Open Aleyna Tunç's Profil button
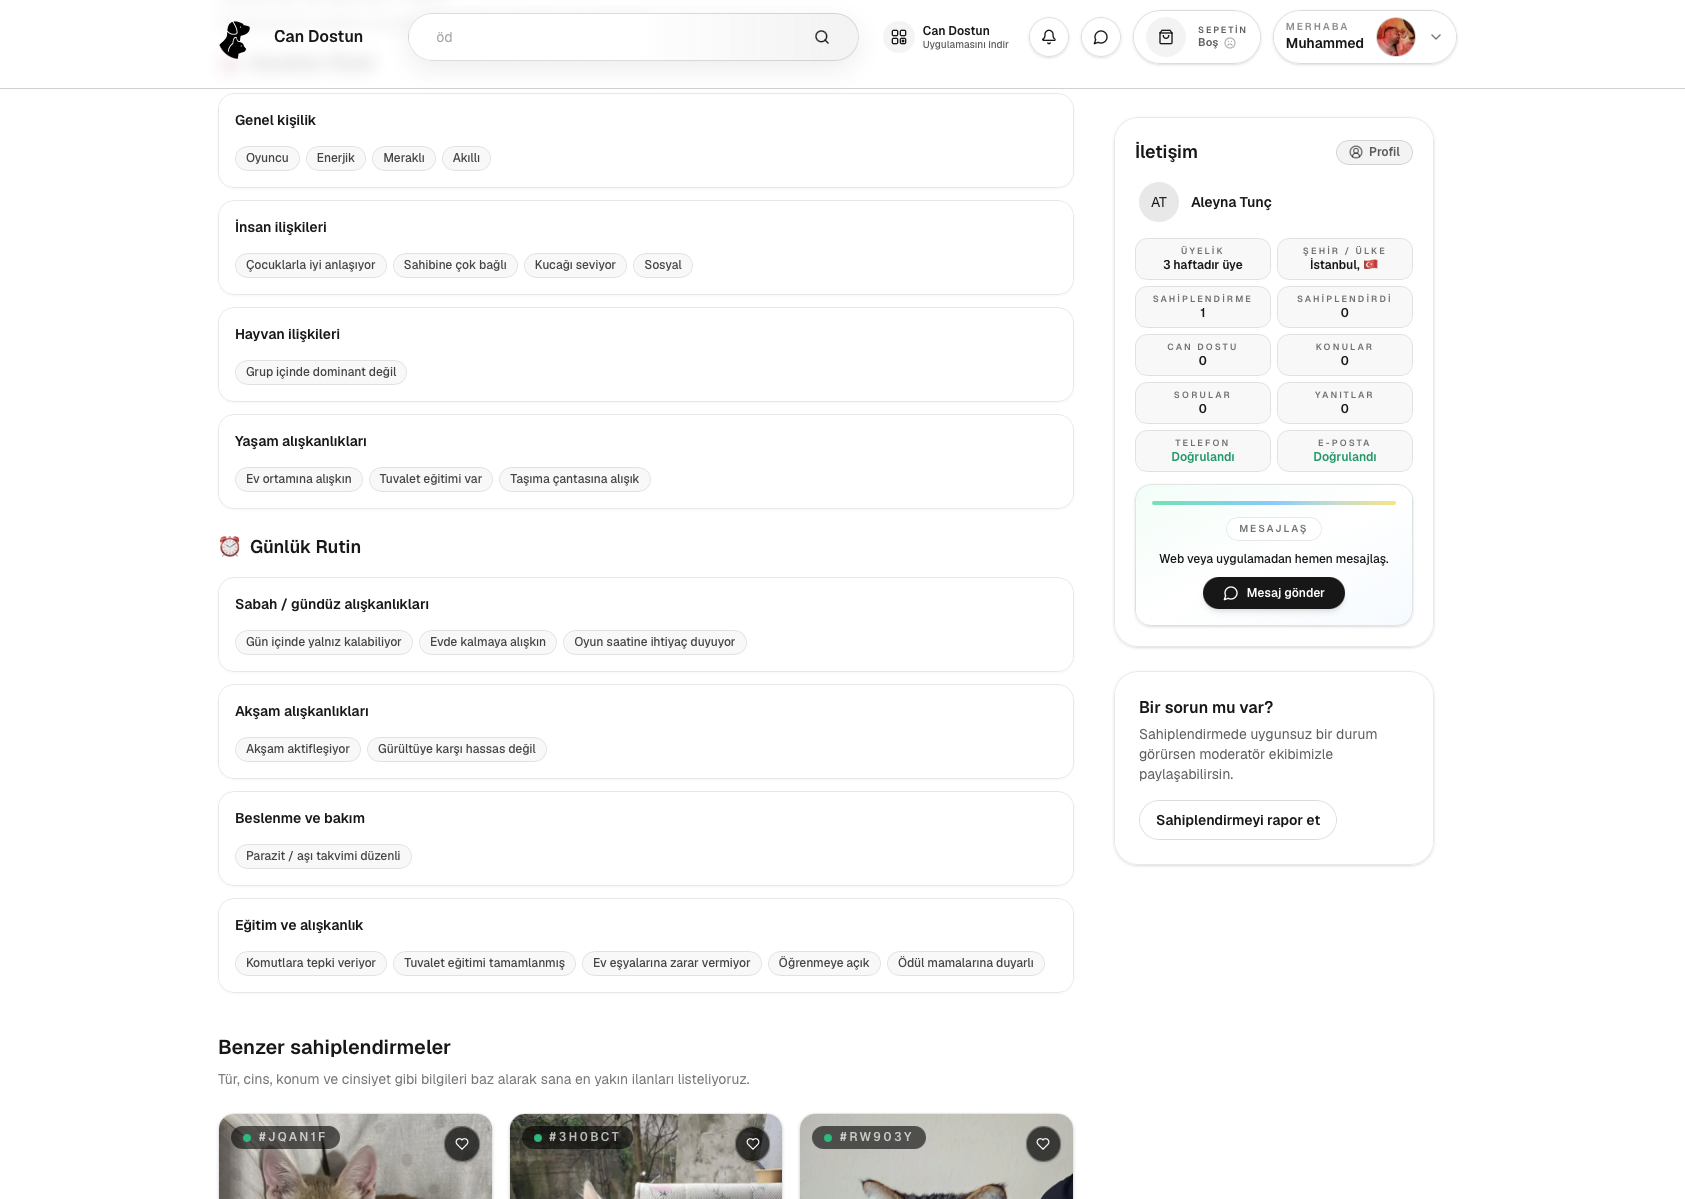 point(1374,152)
